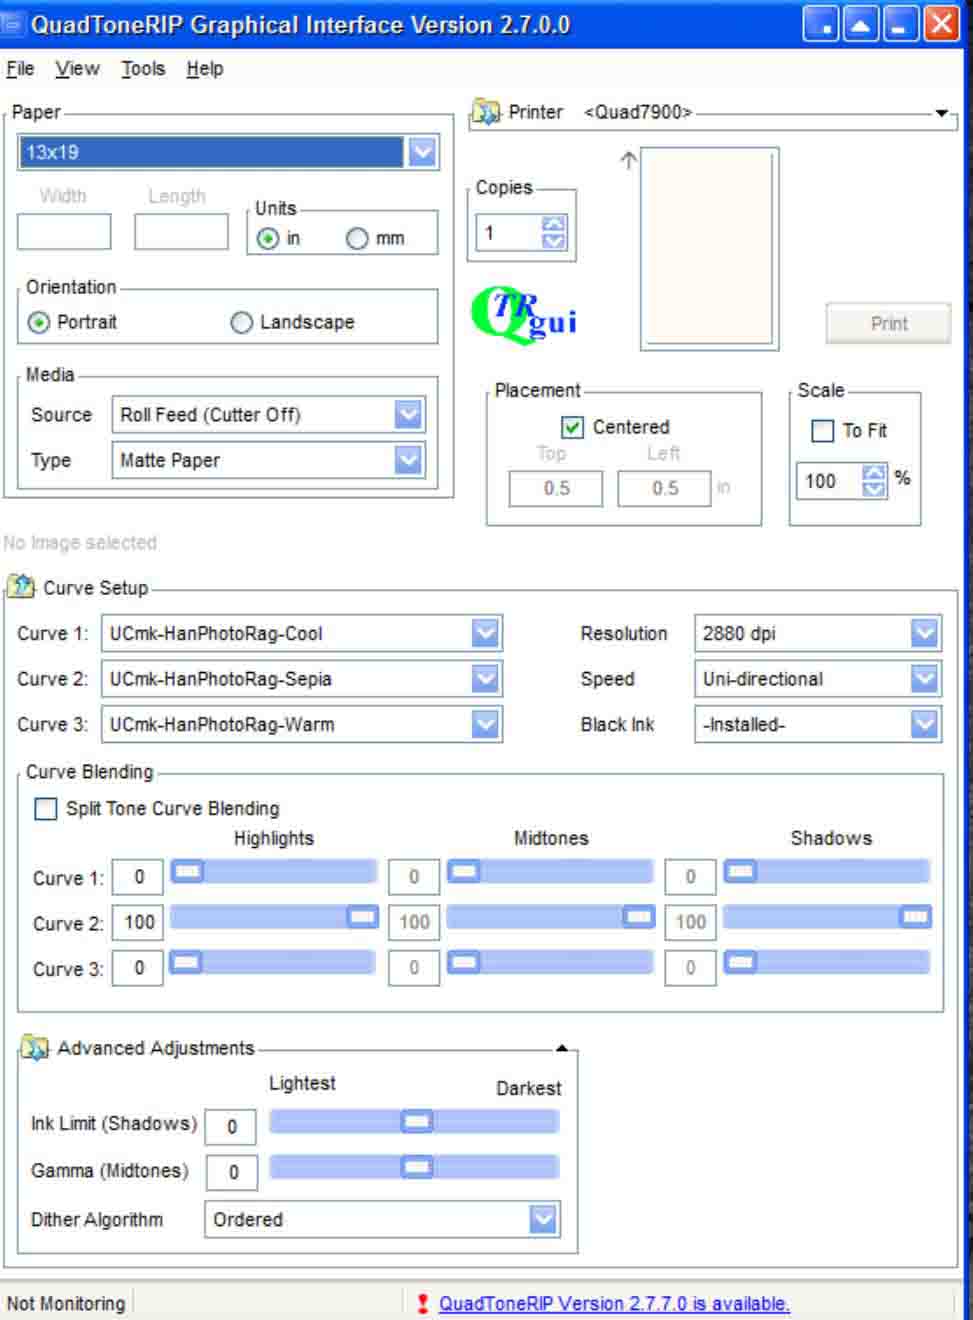973x1320 pixels.
Task: Click the Curve Setup section icon
Action: 21,586
